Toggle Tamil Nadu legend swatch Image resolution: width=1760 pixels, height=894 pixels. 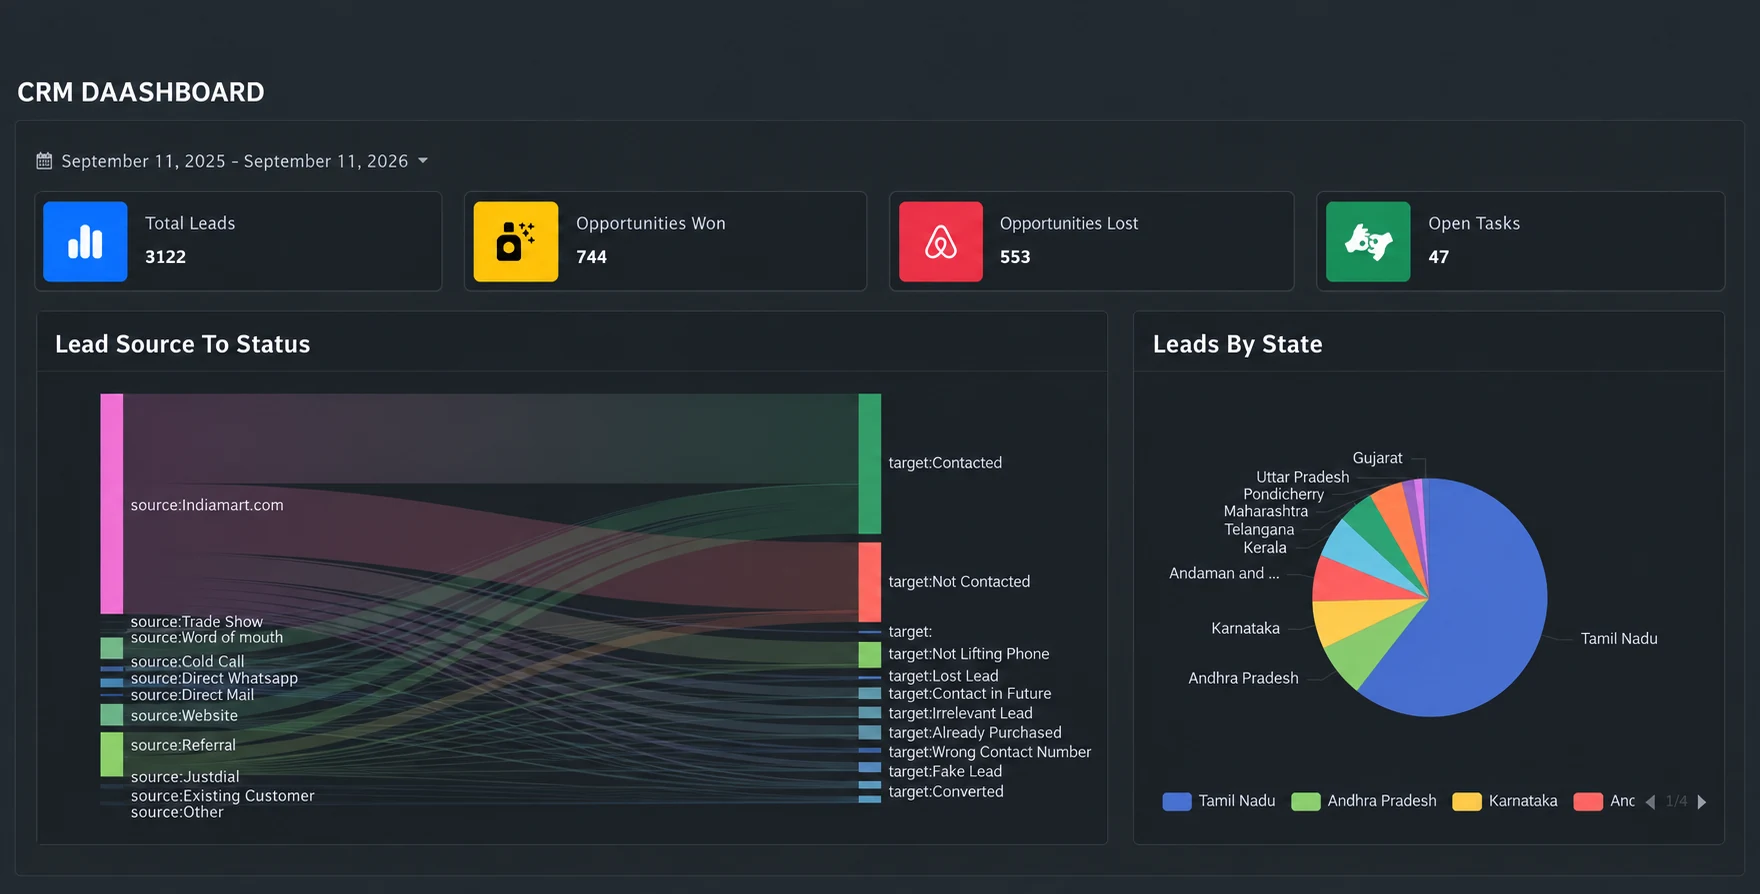tap(1177, 802)
